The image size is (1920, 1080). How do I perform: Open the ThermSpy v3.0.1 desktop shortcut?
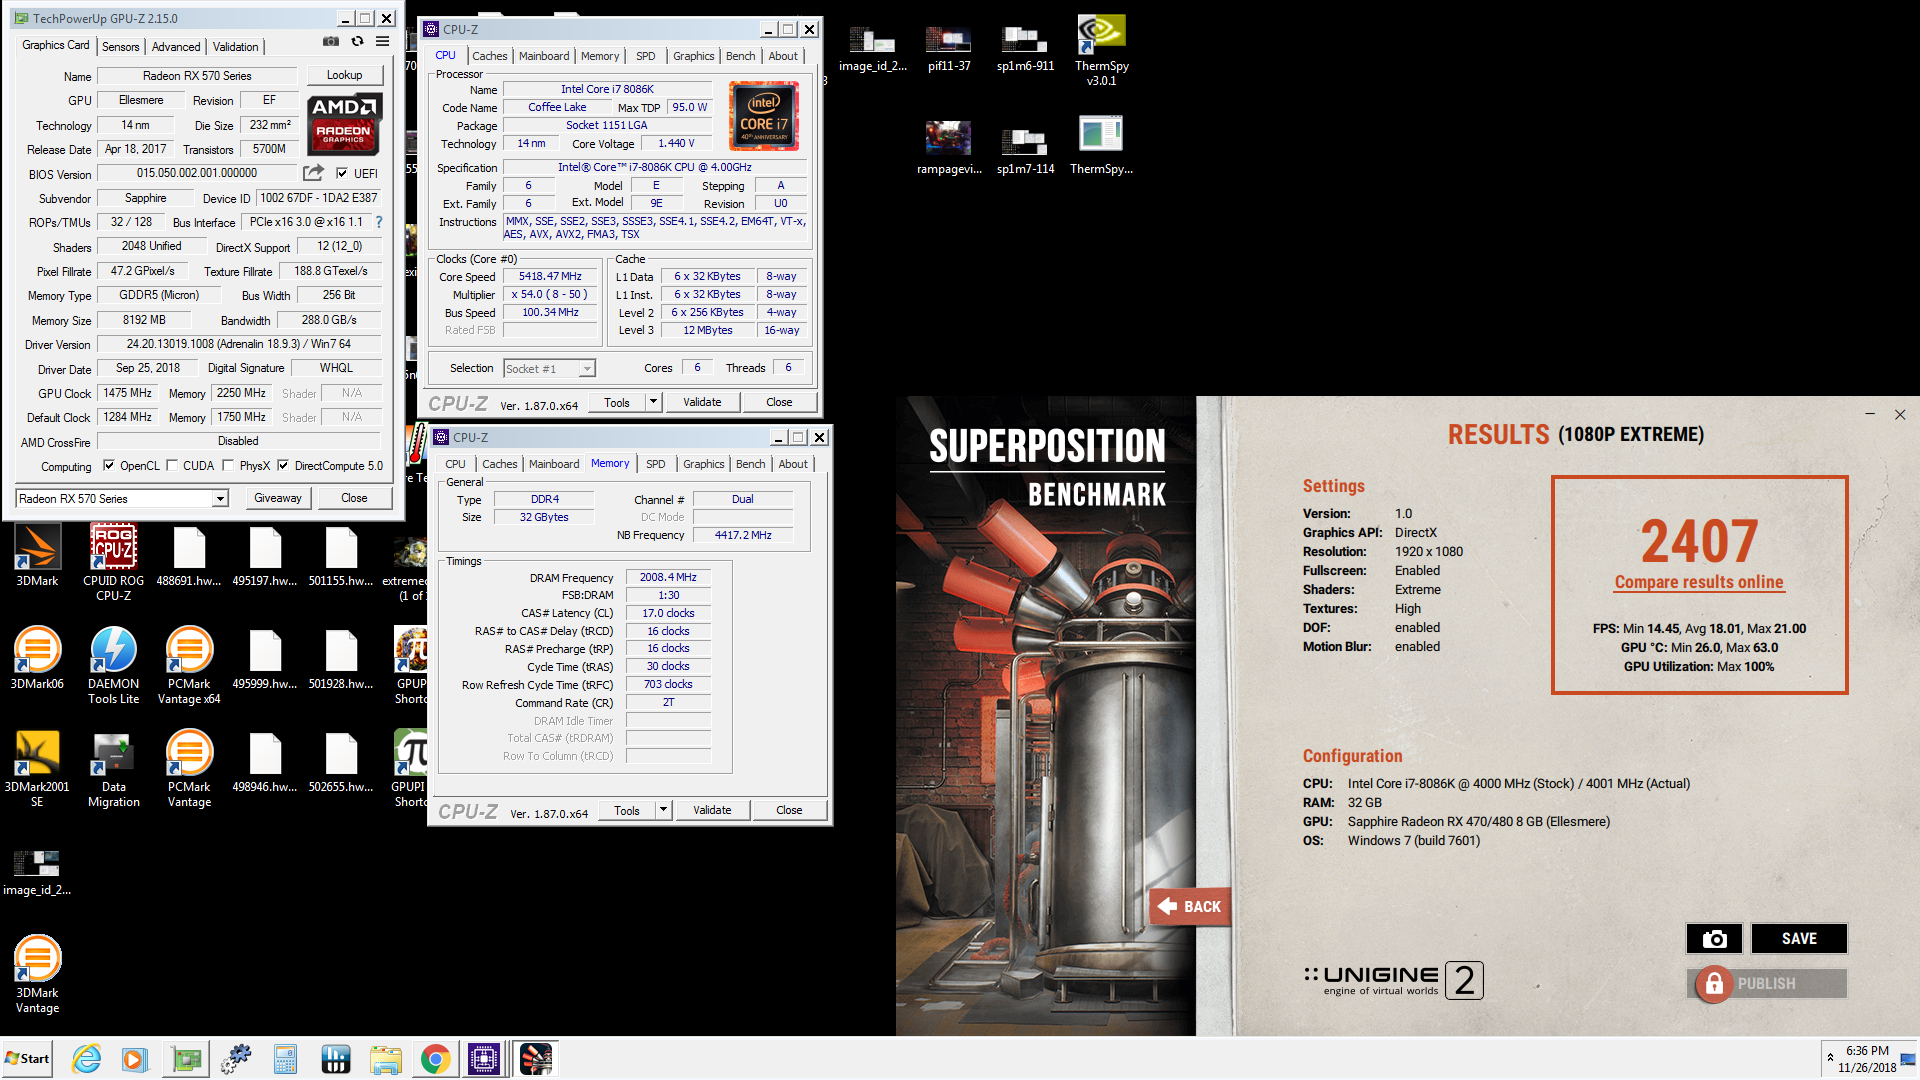click(x=1101, y=50)
